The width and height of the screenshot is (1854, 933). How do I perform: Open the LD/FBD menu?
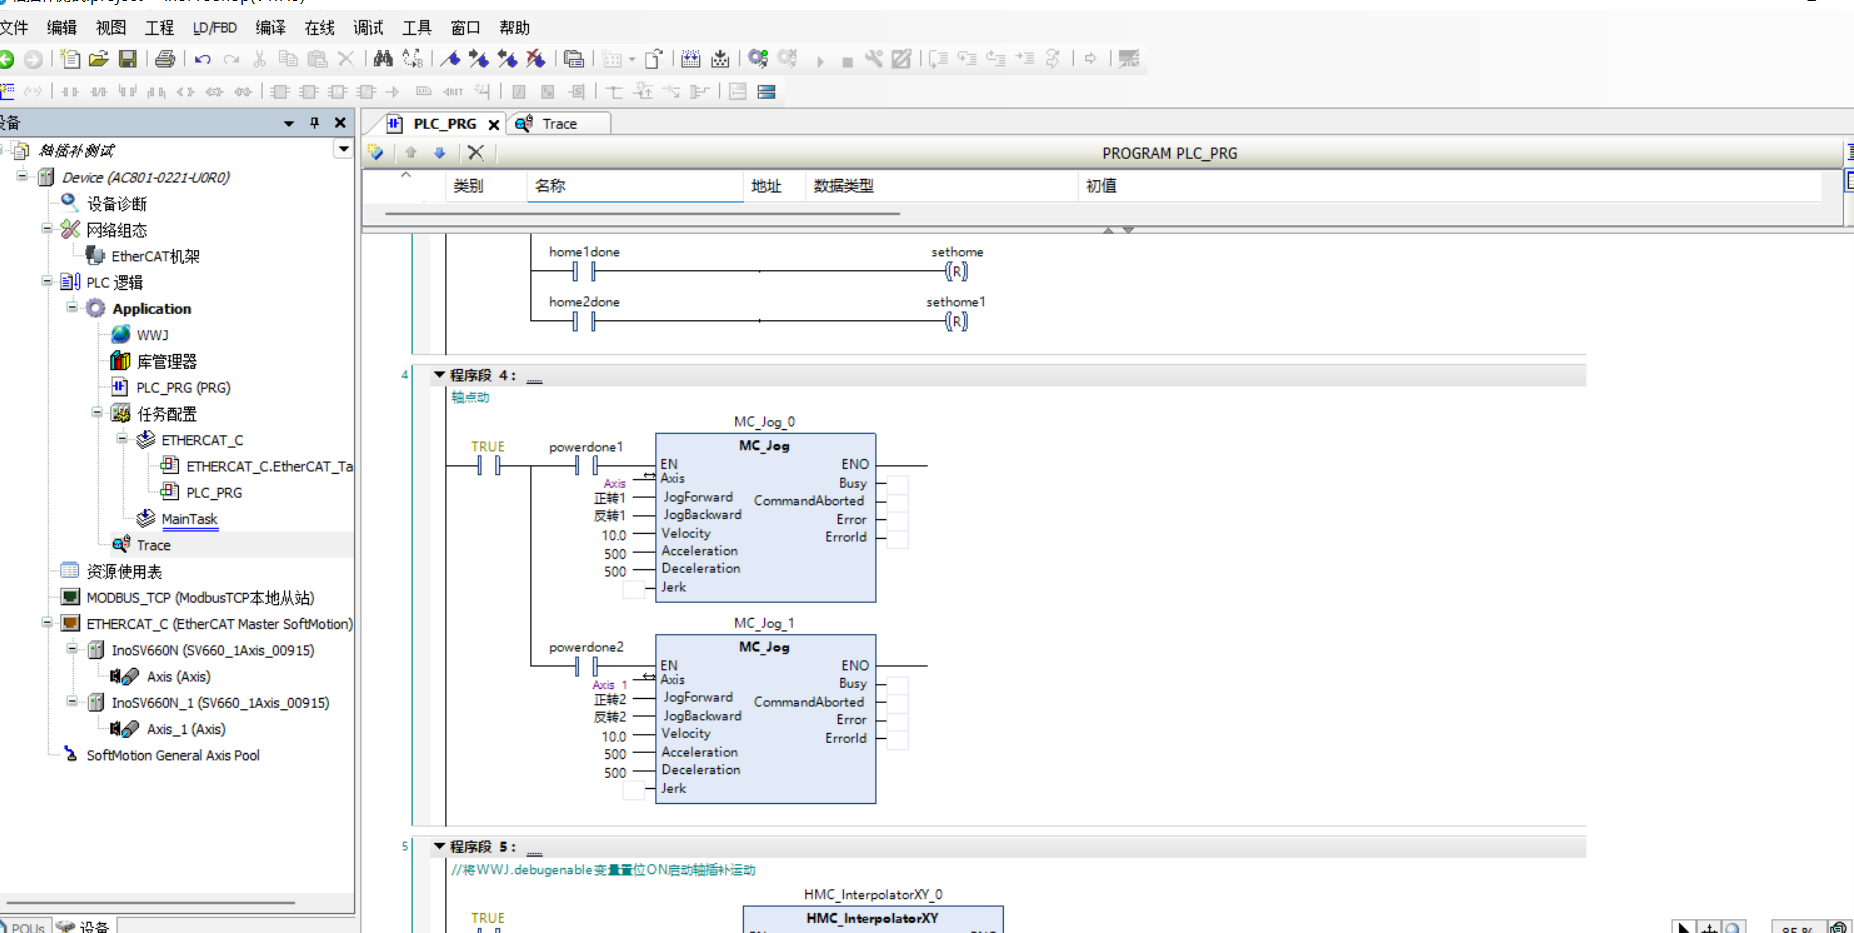[215, 27]
